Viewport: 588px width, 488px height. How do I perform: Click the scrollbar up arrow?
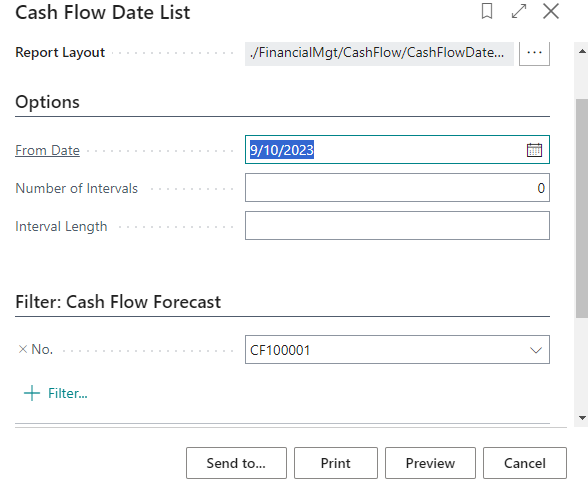[582, 51]
